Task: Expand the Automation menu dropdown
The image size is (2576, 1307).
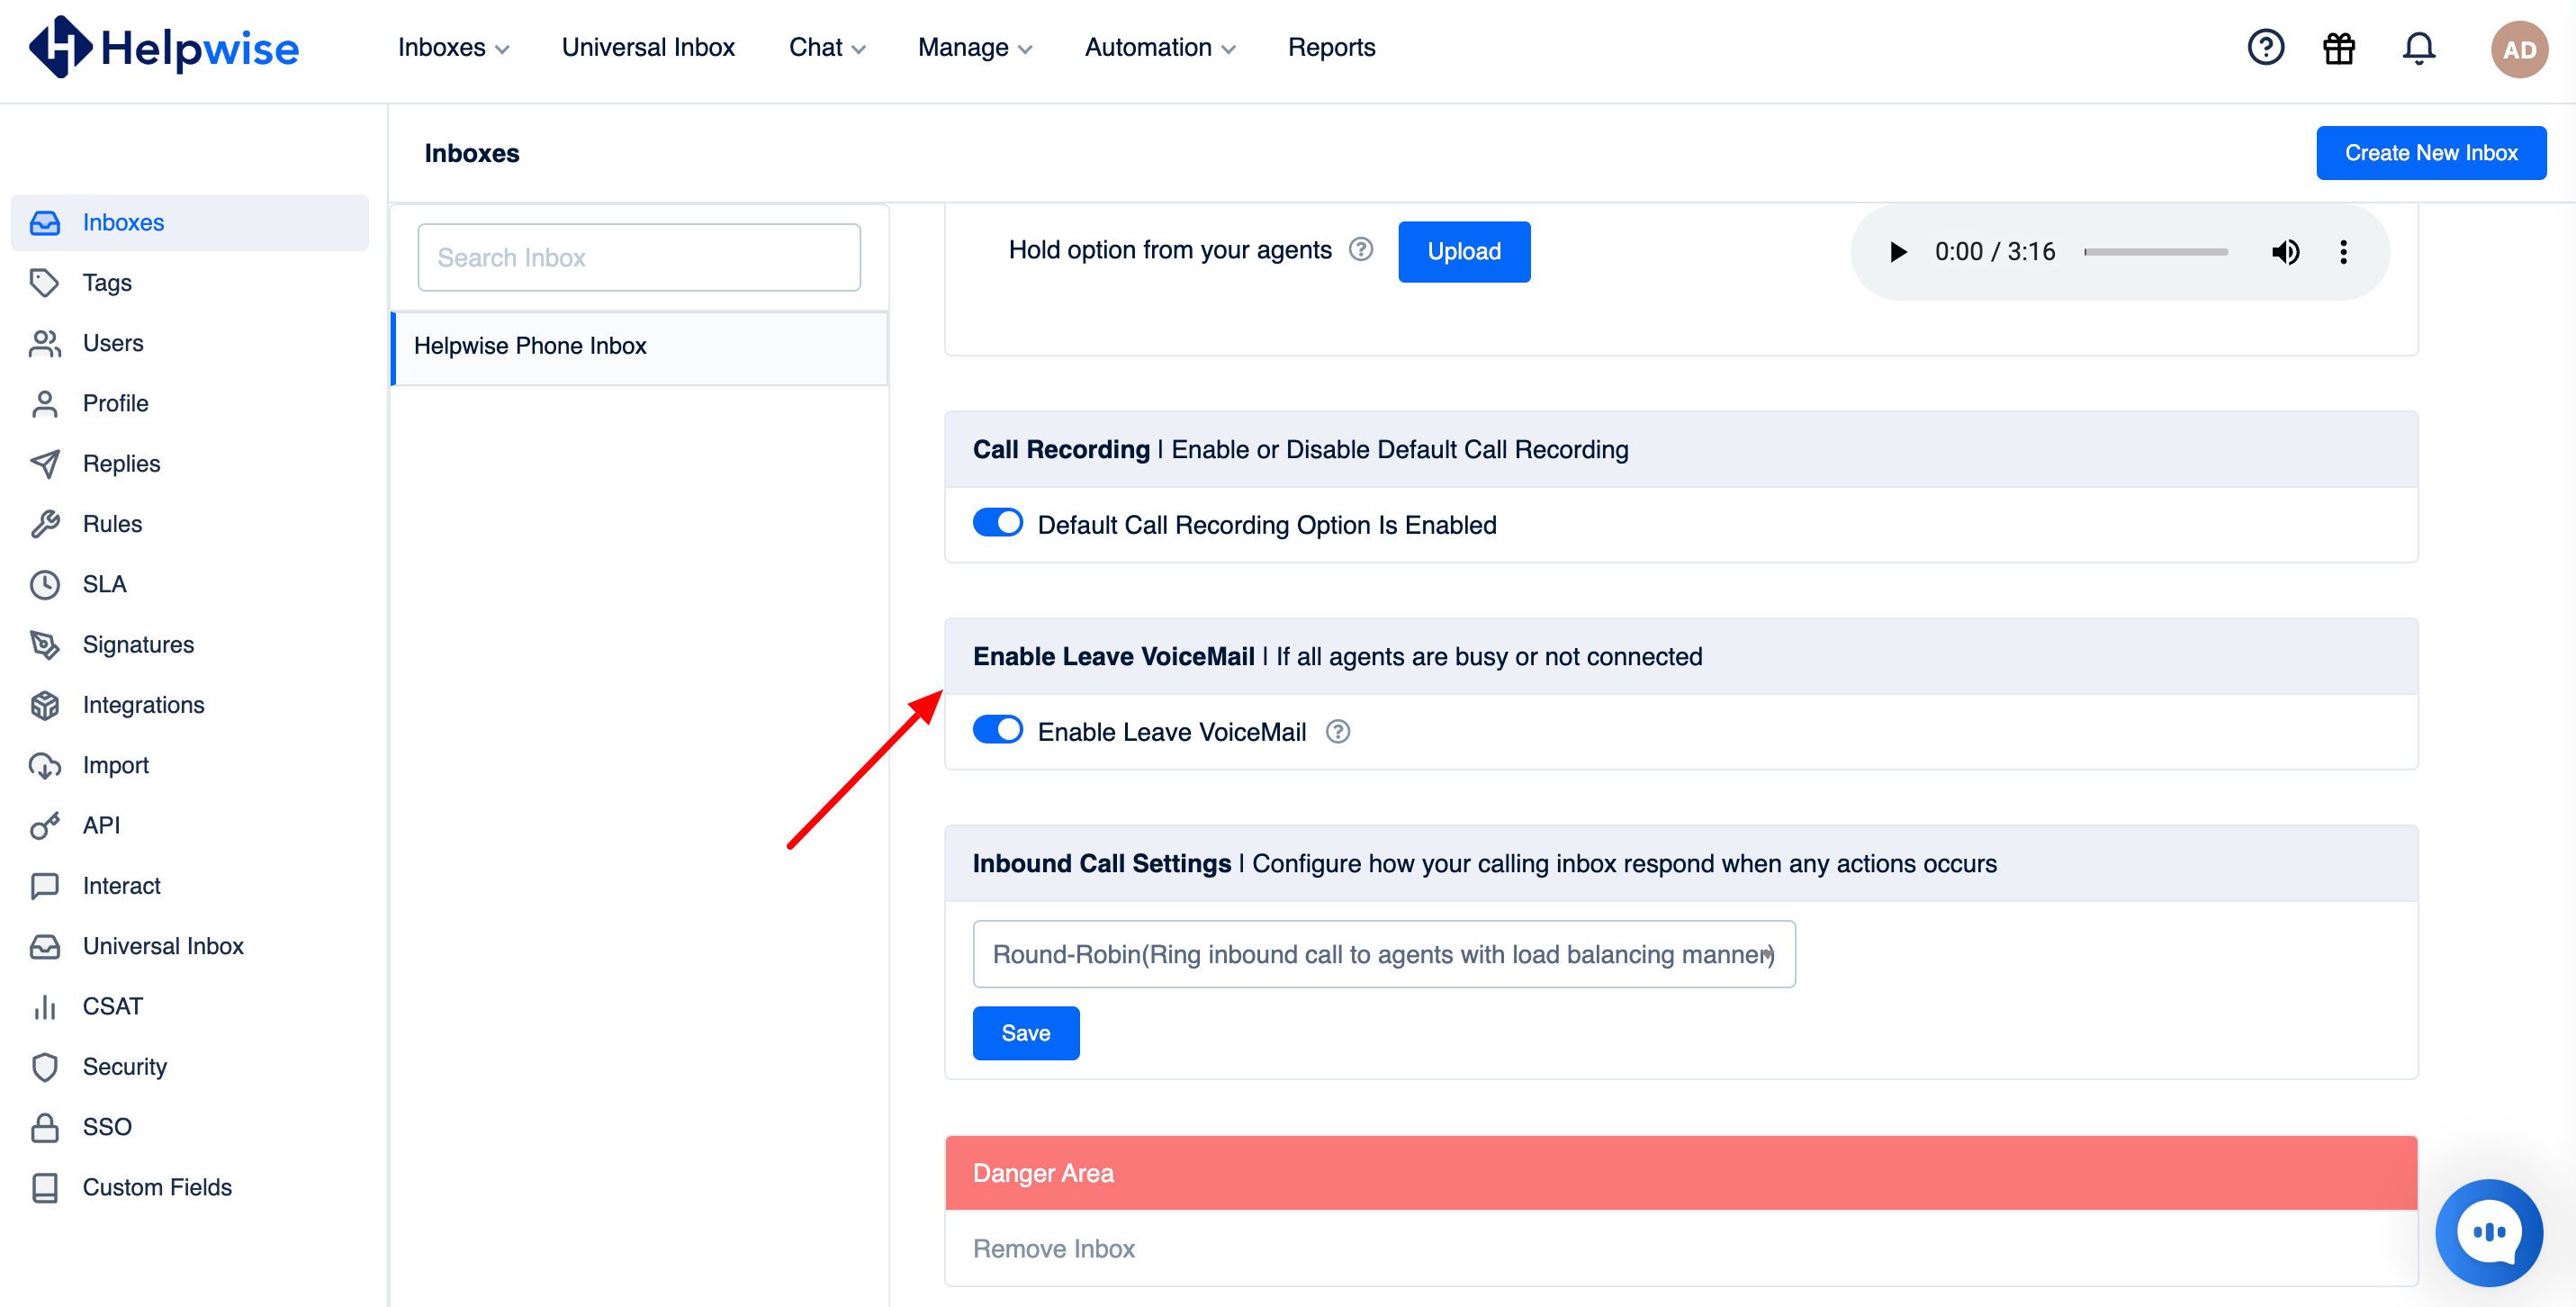Action: pyautogui.click(x=1159, y=47)
